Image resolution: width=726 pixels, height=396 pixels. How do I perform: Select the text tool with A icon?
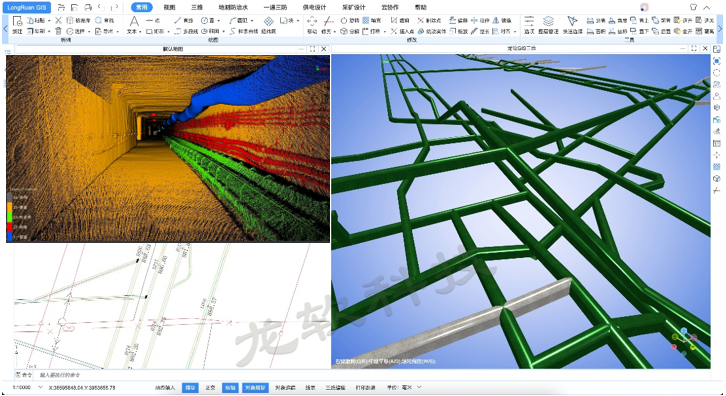pyautogui.click(x=133, y=24)
